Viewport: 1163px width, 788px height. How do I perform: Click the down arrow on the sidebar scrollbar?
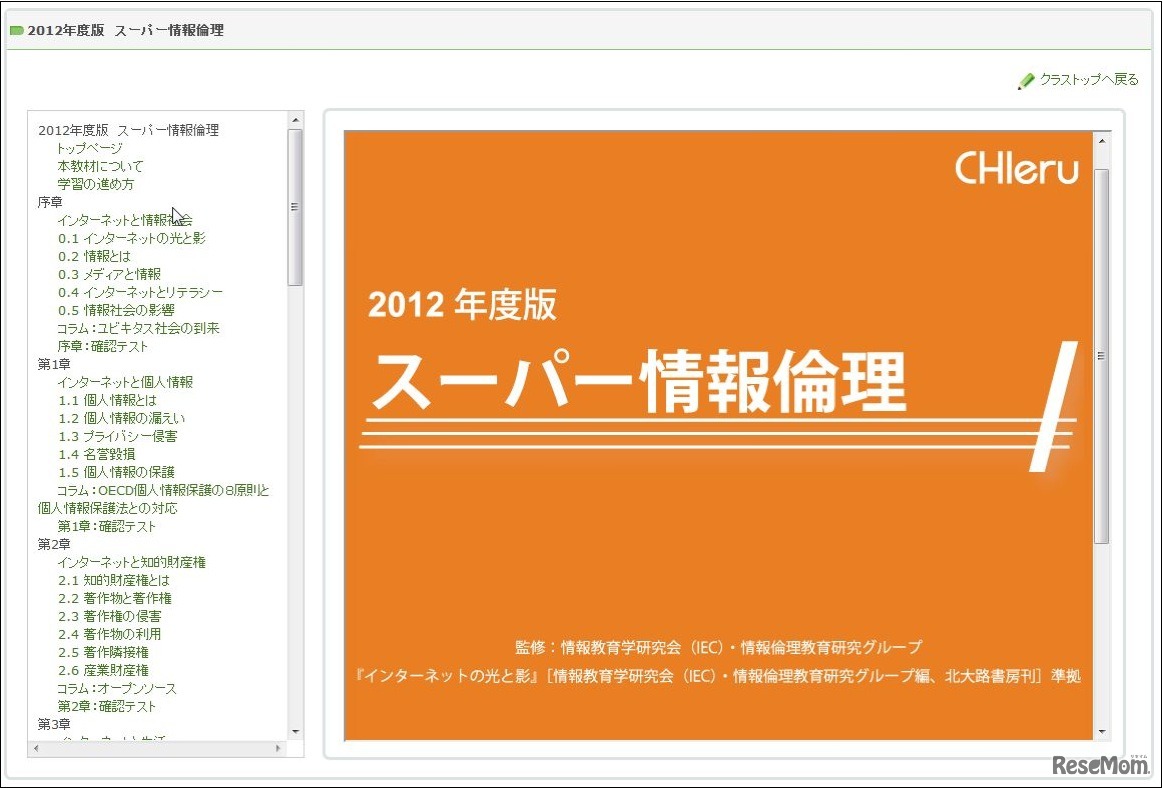[x=294, y=729]
